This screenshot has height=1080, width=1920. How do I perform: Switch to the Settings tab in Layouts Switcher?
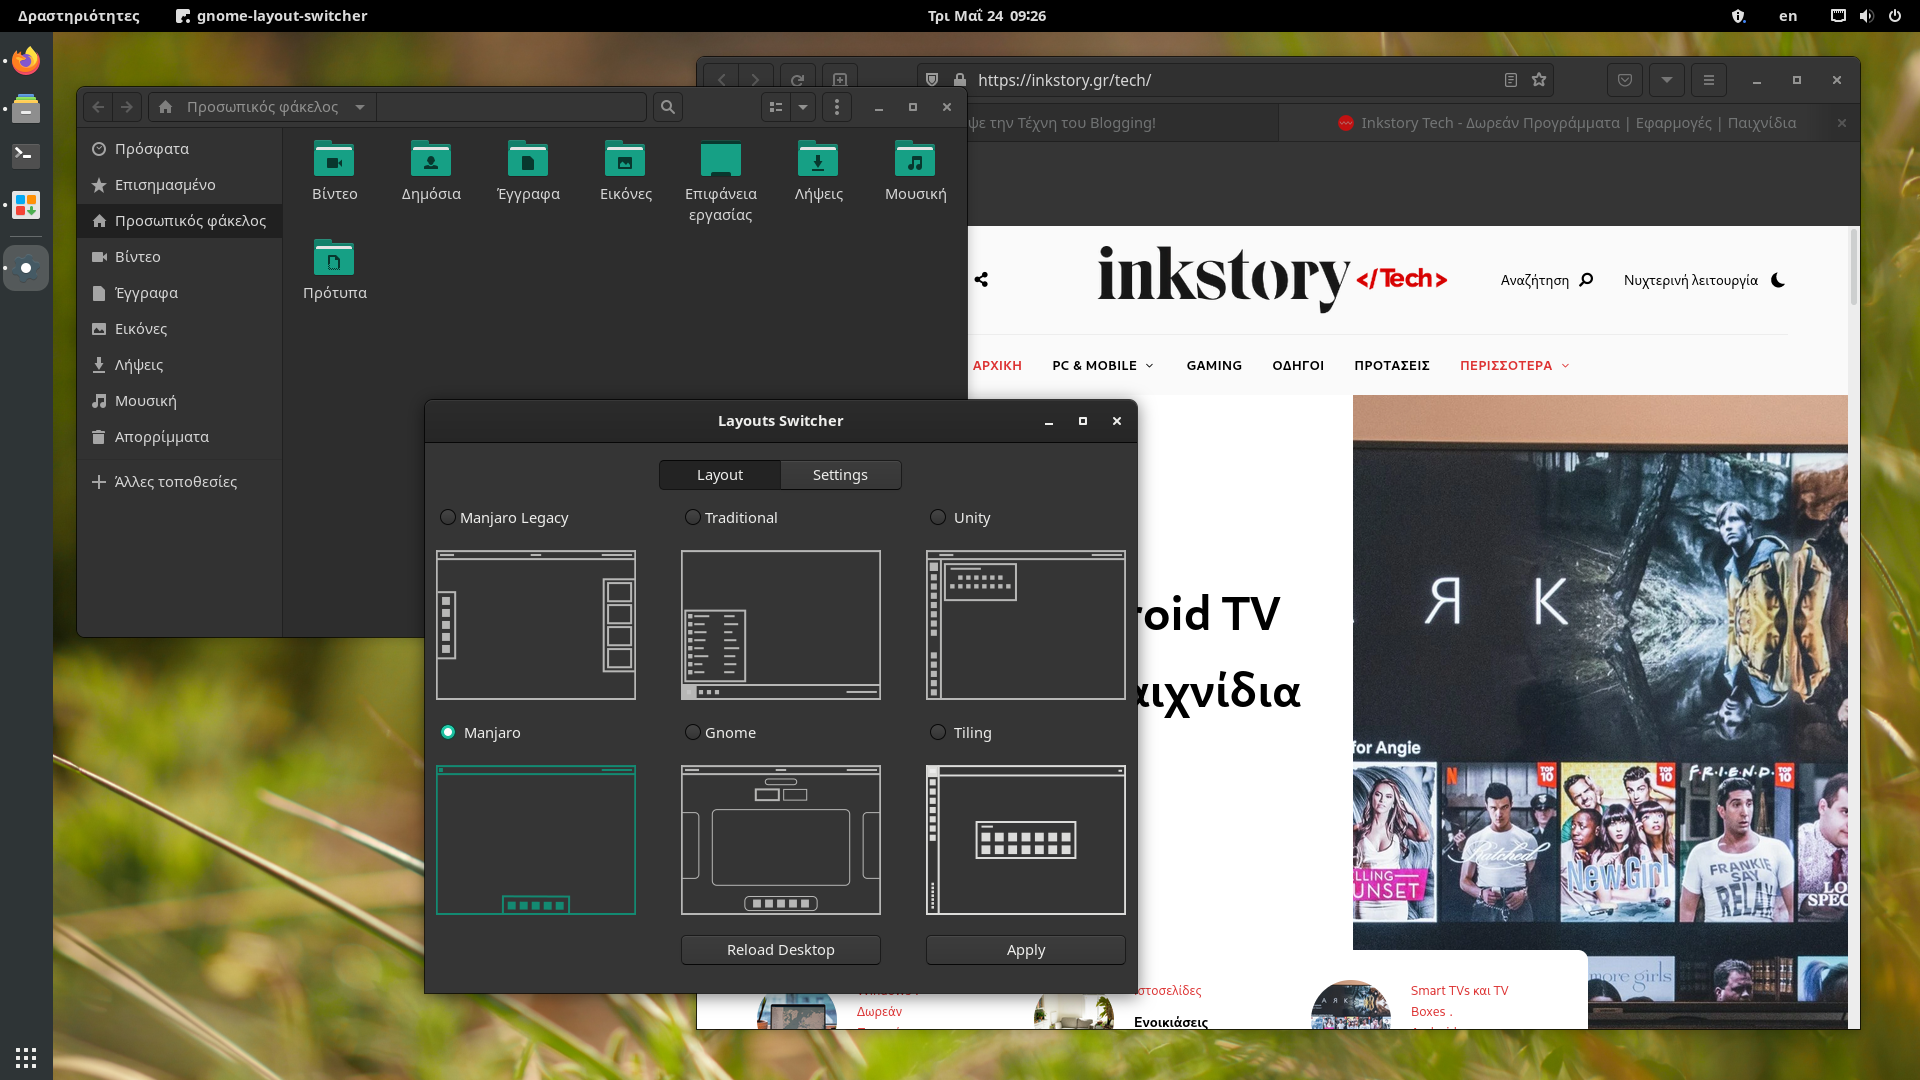(x=840, y=474)
